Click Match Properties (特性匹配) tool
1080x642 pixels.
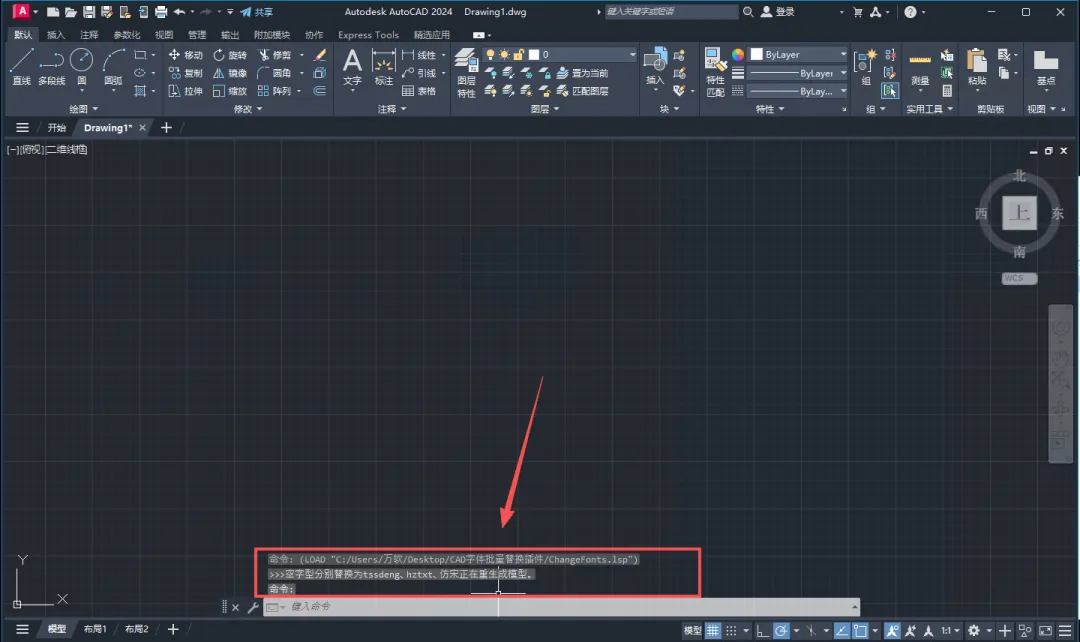coord(715,72)
